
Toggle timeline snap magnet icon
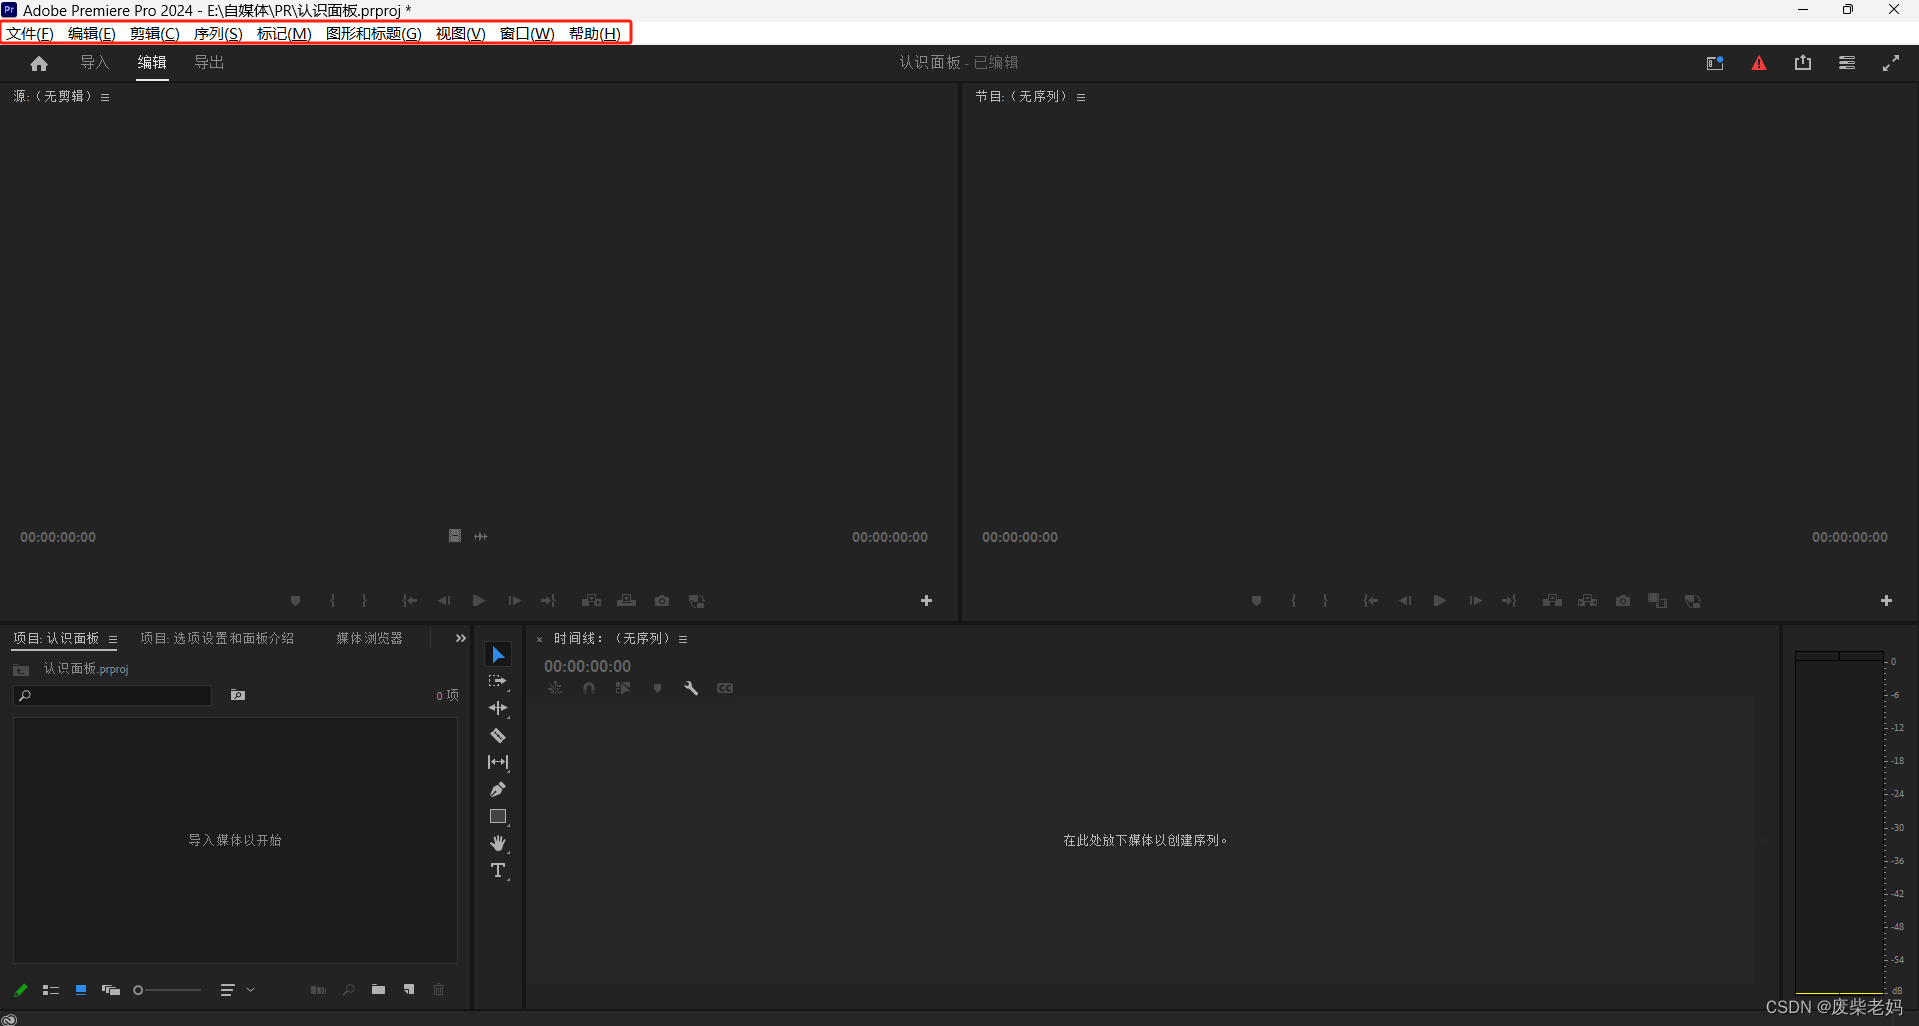pos(589,688)
